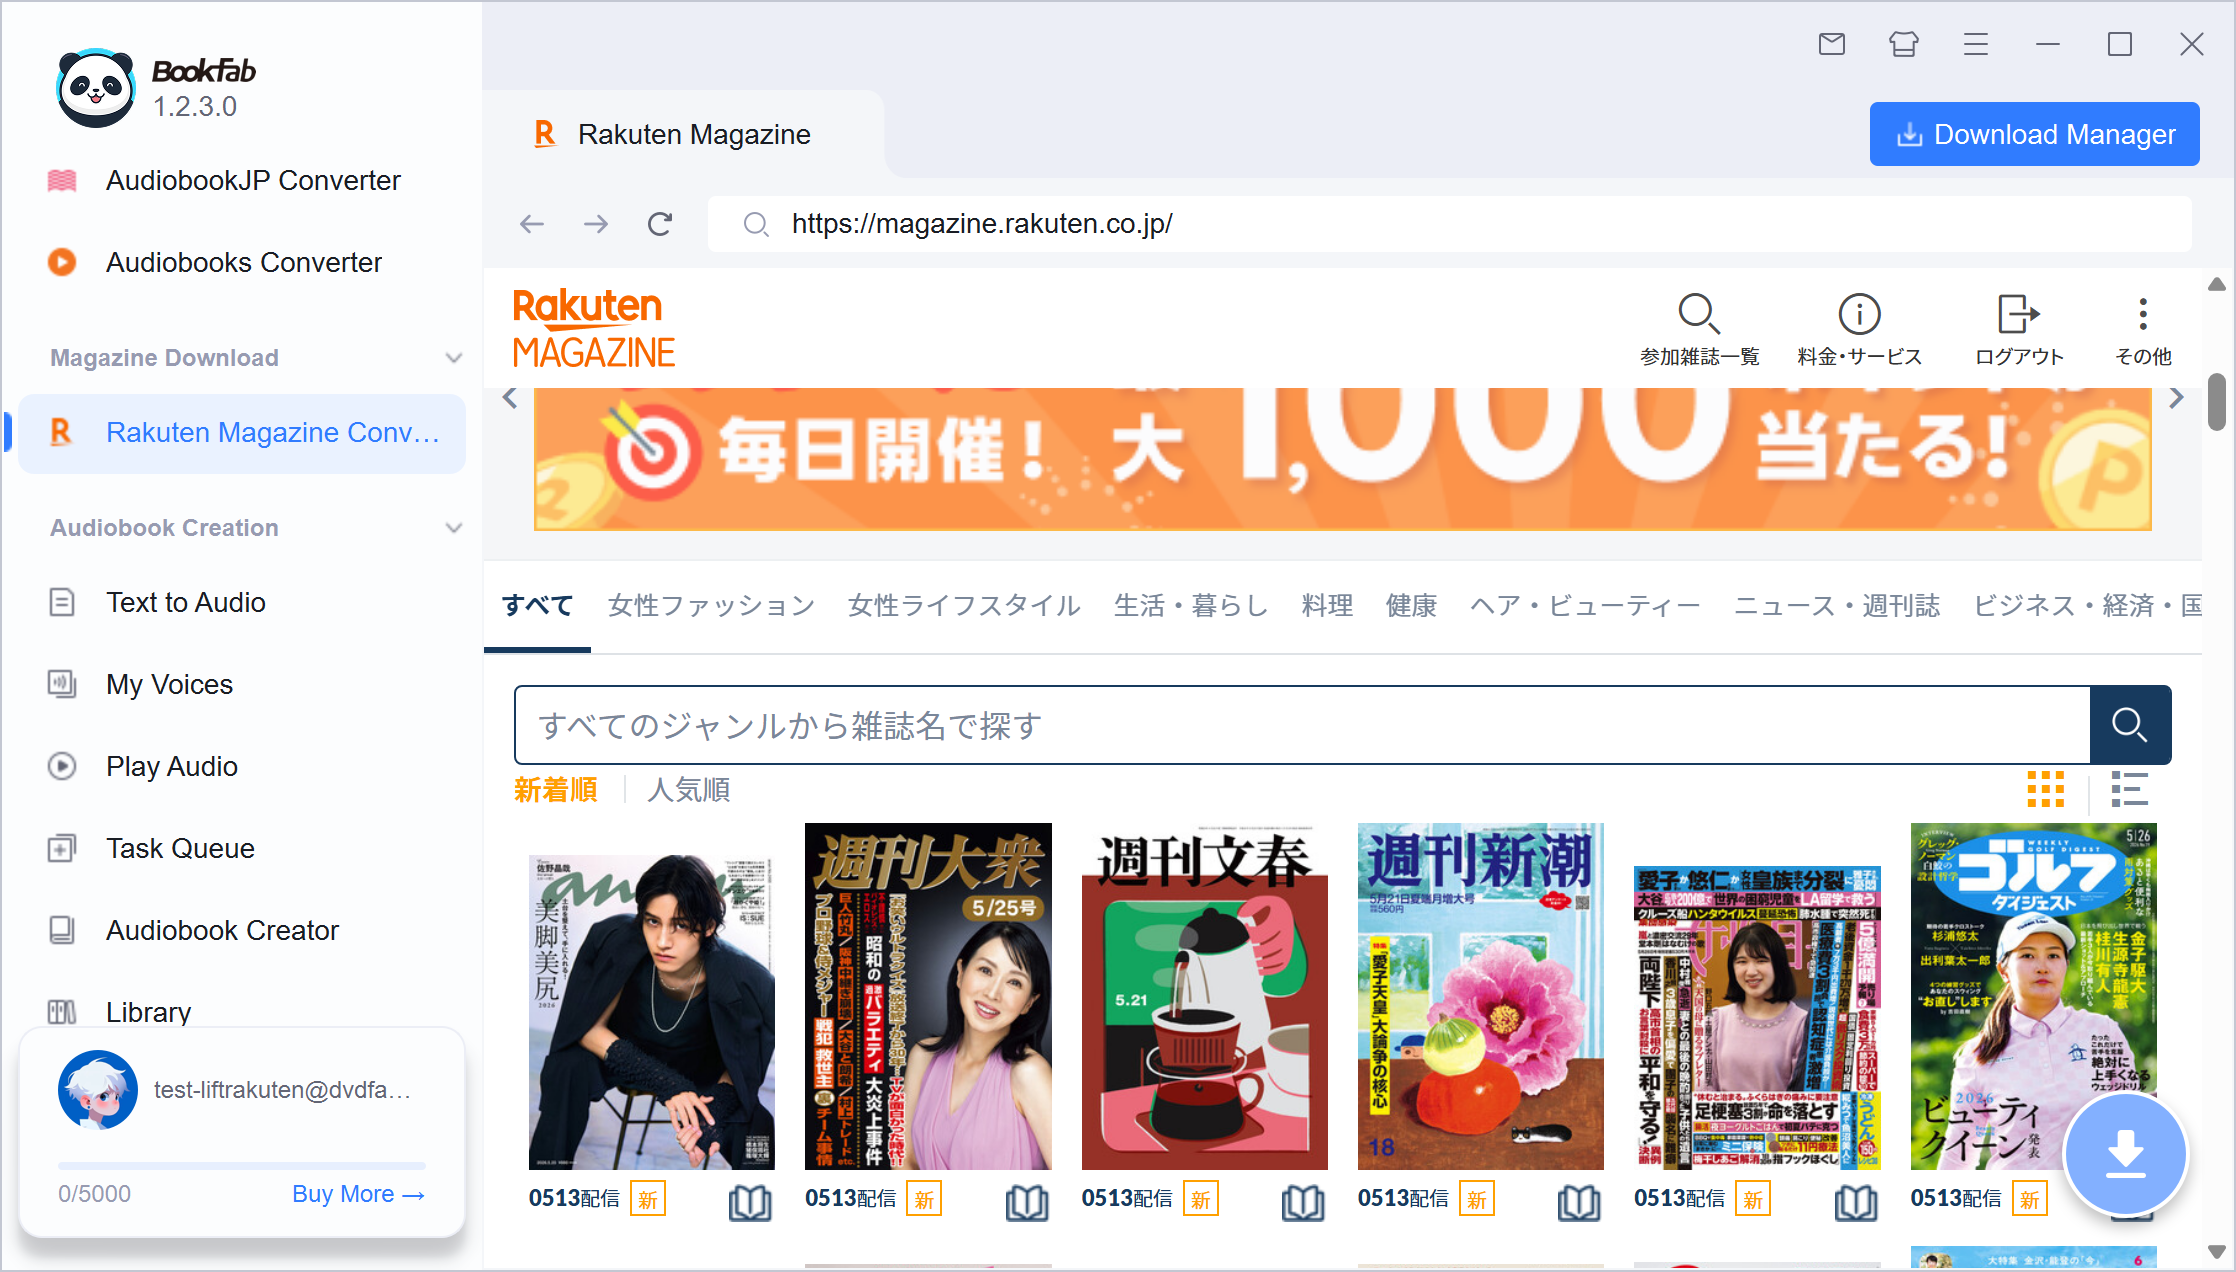Click scrollbar down arrow
Viewport: 2236px width, 1272px height.
pyautogui.click(x=2217, y=1251)
